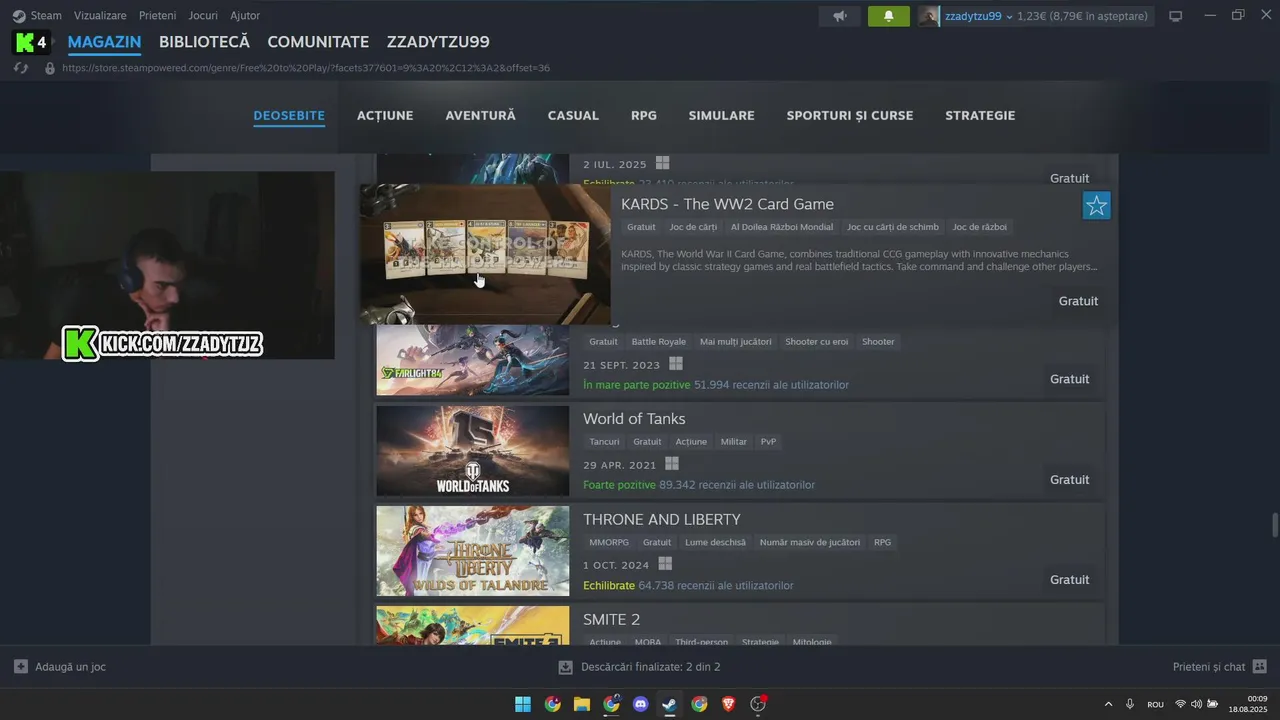Click 'Joc de cărți' tag on KARDS
1280x720 pixels.
click(x=693, y=227)
